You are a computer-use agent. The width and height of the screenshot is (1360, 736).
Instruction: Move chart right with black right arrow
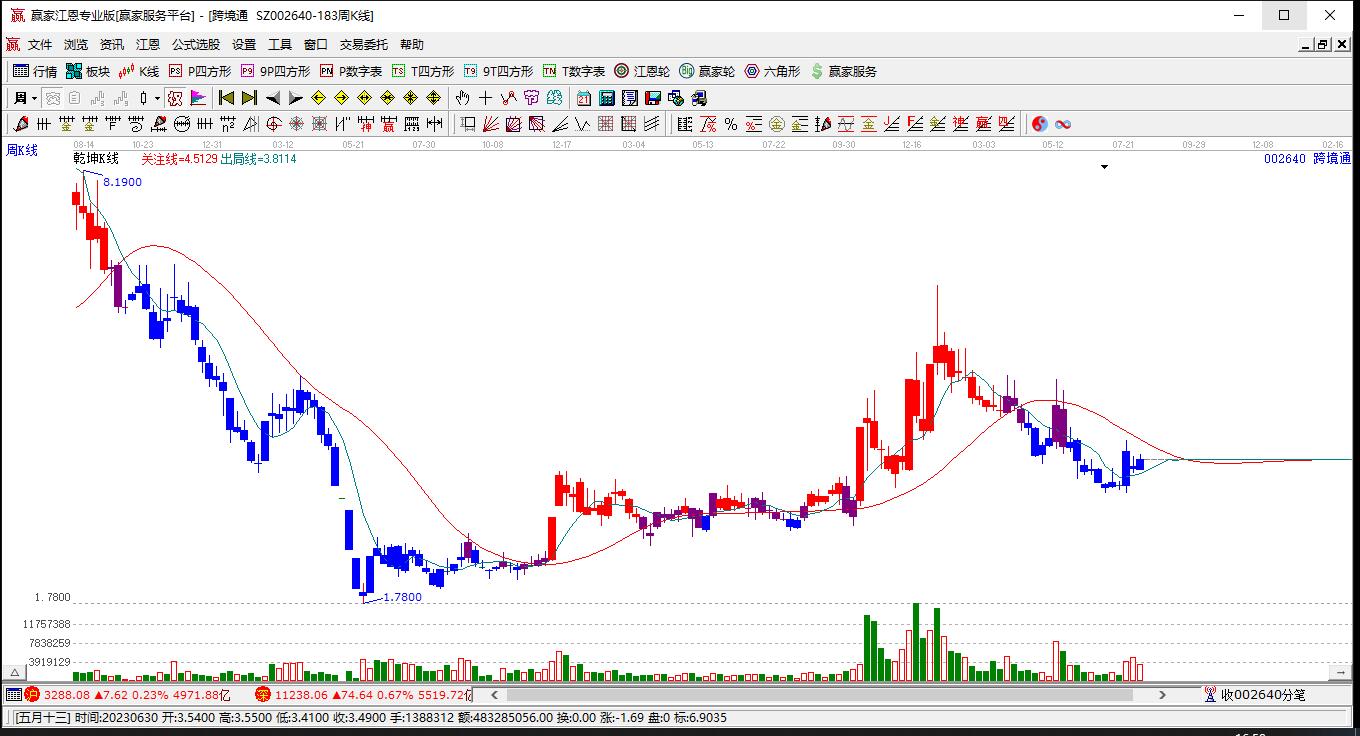295,98
